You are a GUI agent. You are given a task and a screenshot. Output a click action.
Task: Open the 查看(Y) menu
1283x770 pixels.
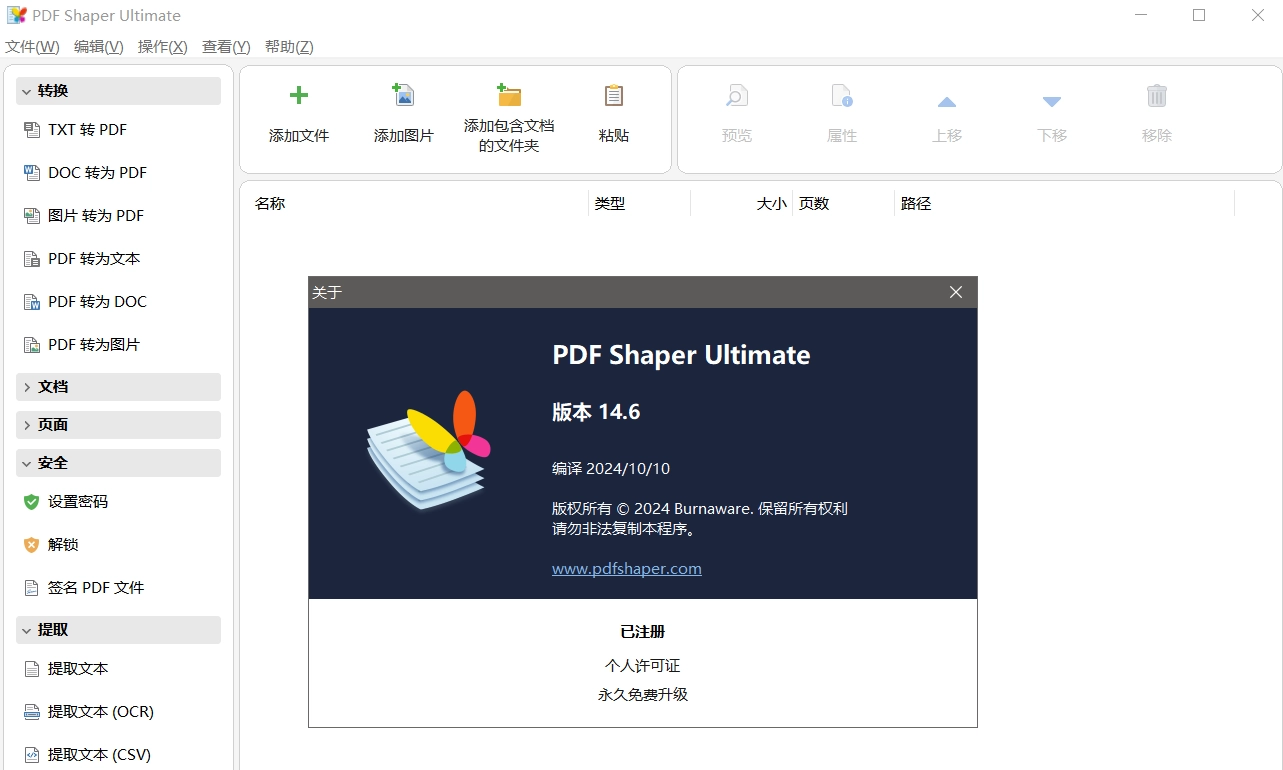tap(226, 47)
